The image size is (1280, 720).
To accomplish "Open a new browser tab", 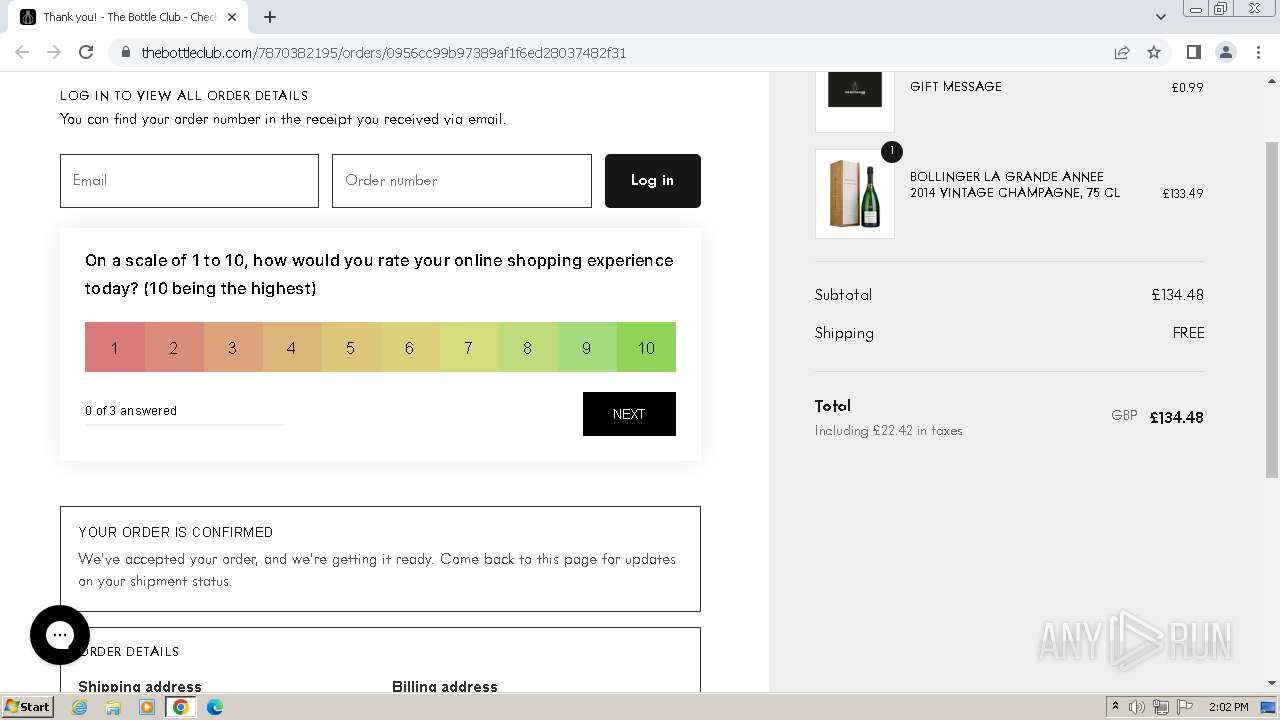I will 270,17.
